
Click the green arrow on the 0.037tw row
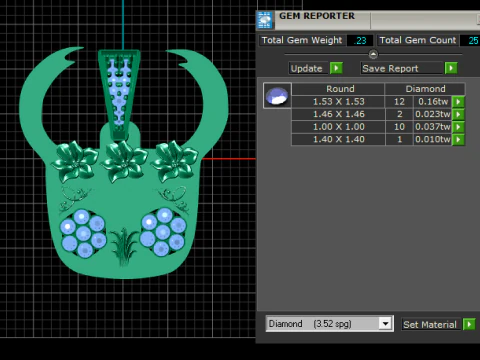pos(458,127)
